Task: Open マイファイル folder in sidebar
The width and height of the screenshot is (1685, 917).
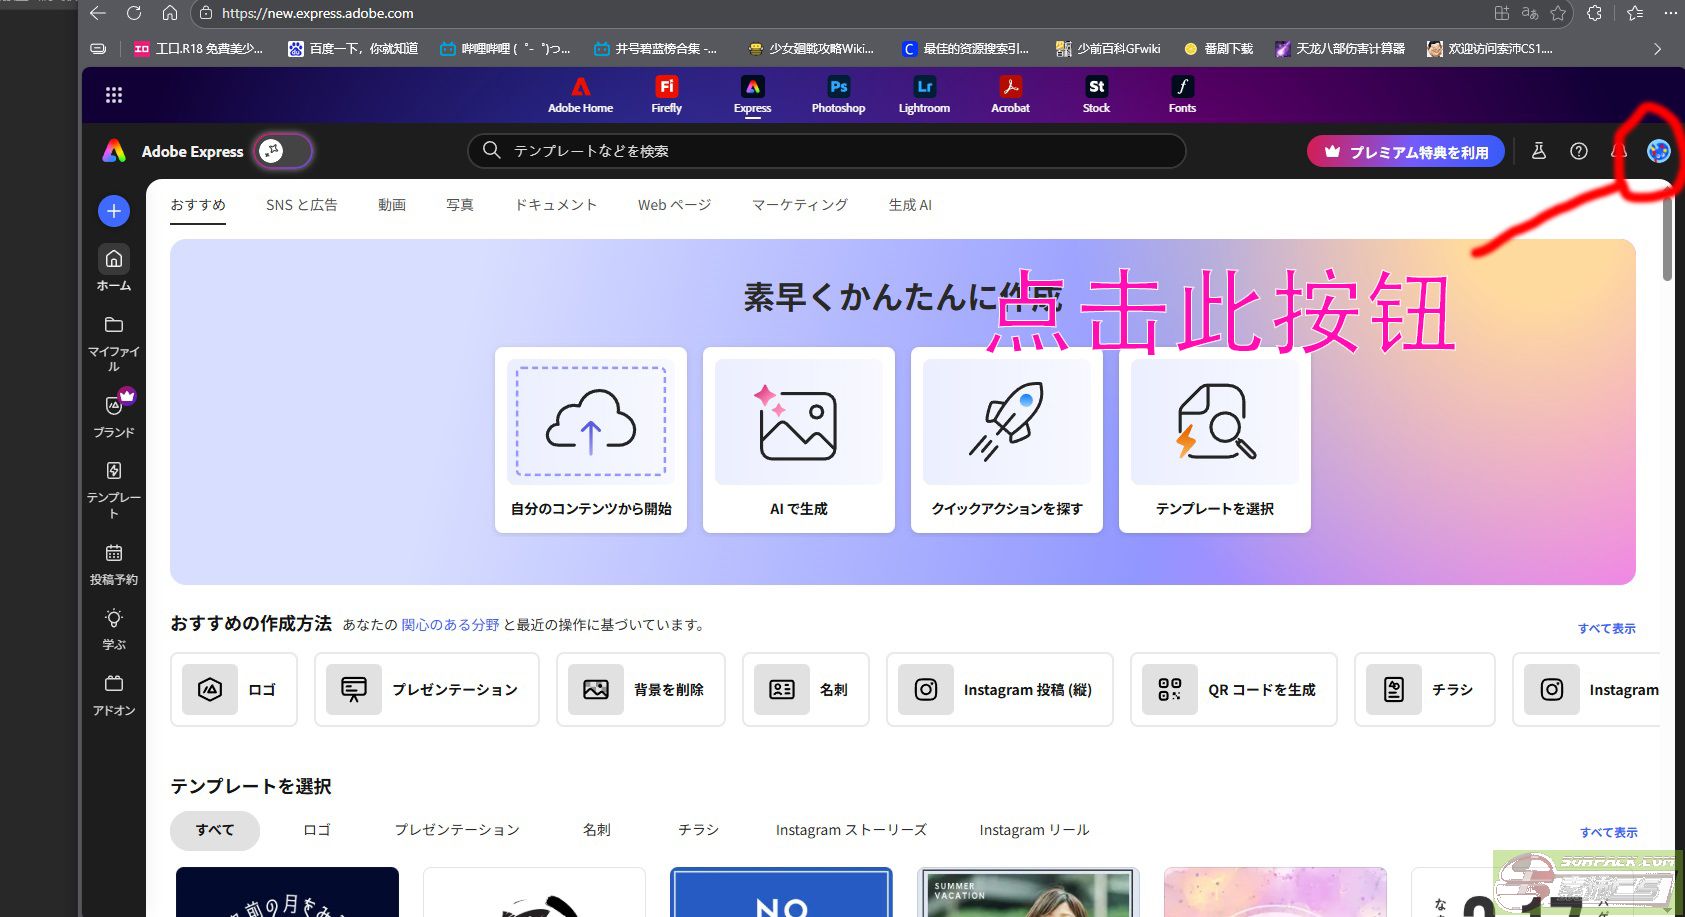Action: point(114,341)
